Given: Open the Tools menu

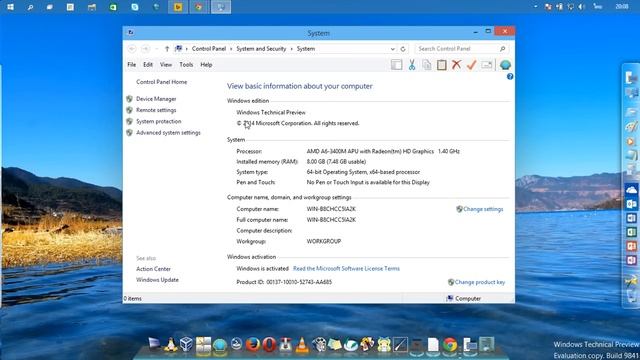Looking at the screenshot, I should tap(186, 65).
